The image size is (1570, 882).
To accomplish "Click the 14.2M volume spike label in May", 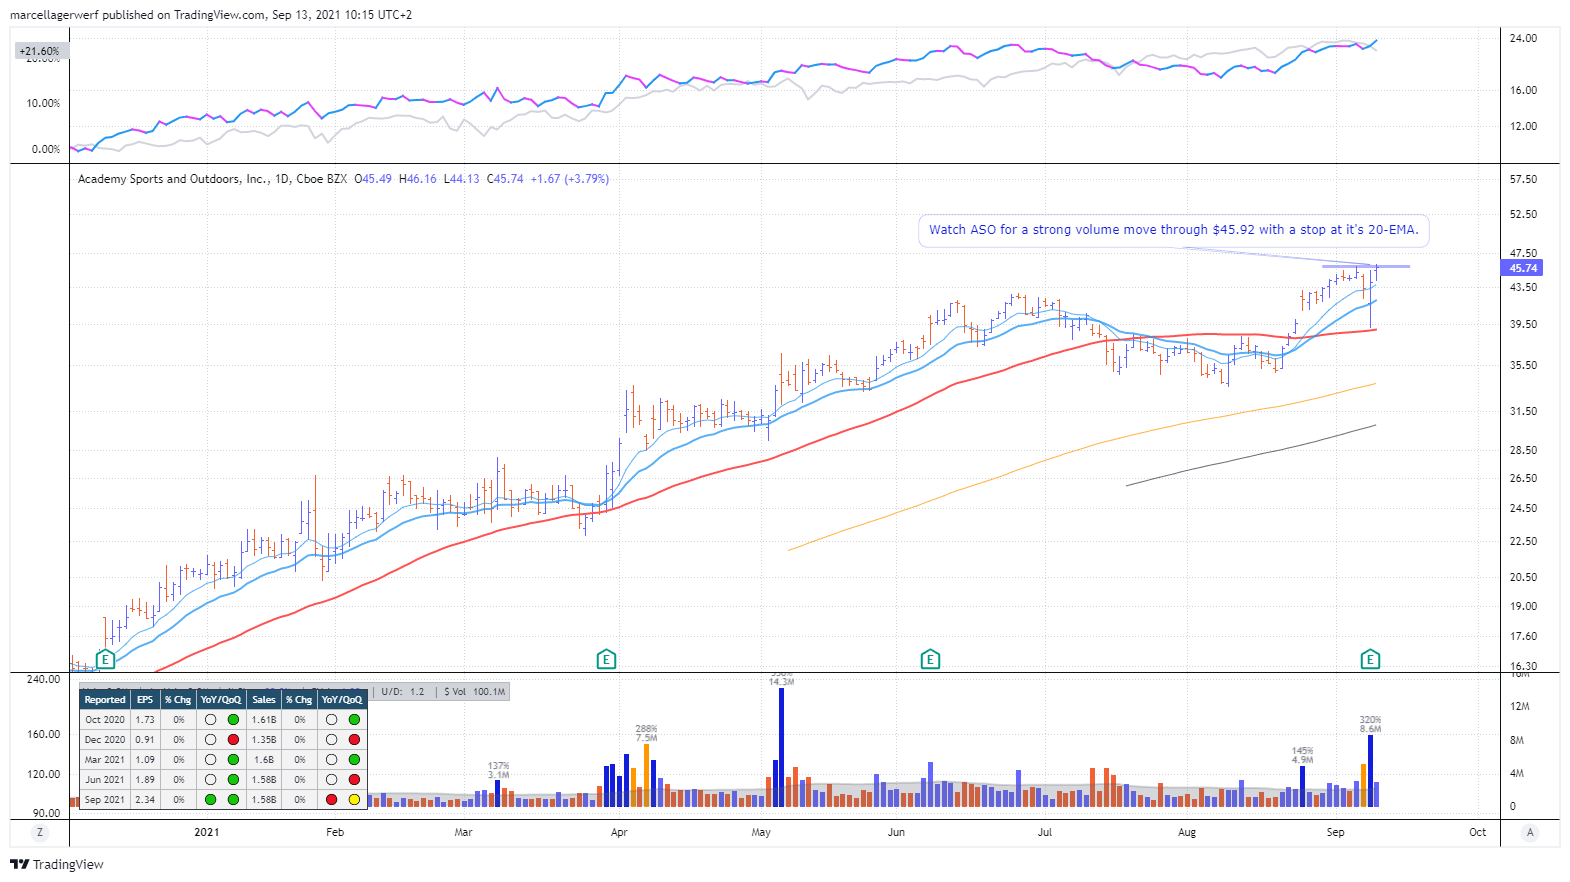I will (x=781, y=682).
